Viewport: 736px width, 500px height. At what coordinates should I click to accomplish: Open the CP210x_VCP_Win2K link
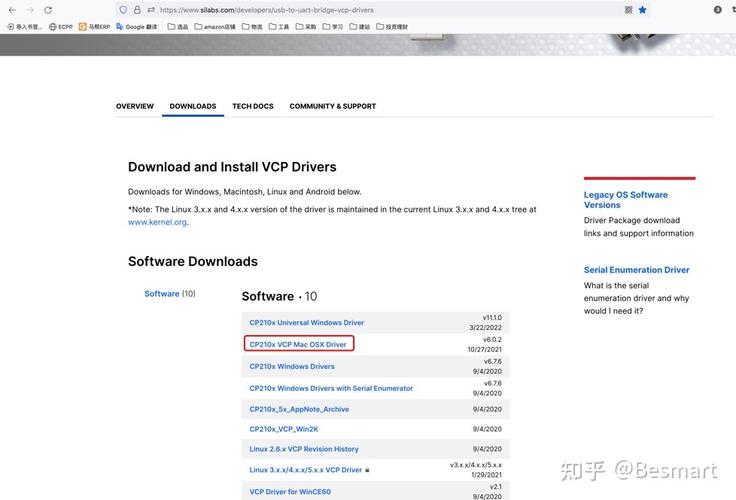[284, 429]
